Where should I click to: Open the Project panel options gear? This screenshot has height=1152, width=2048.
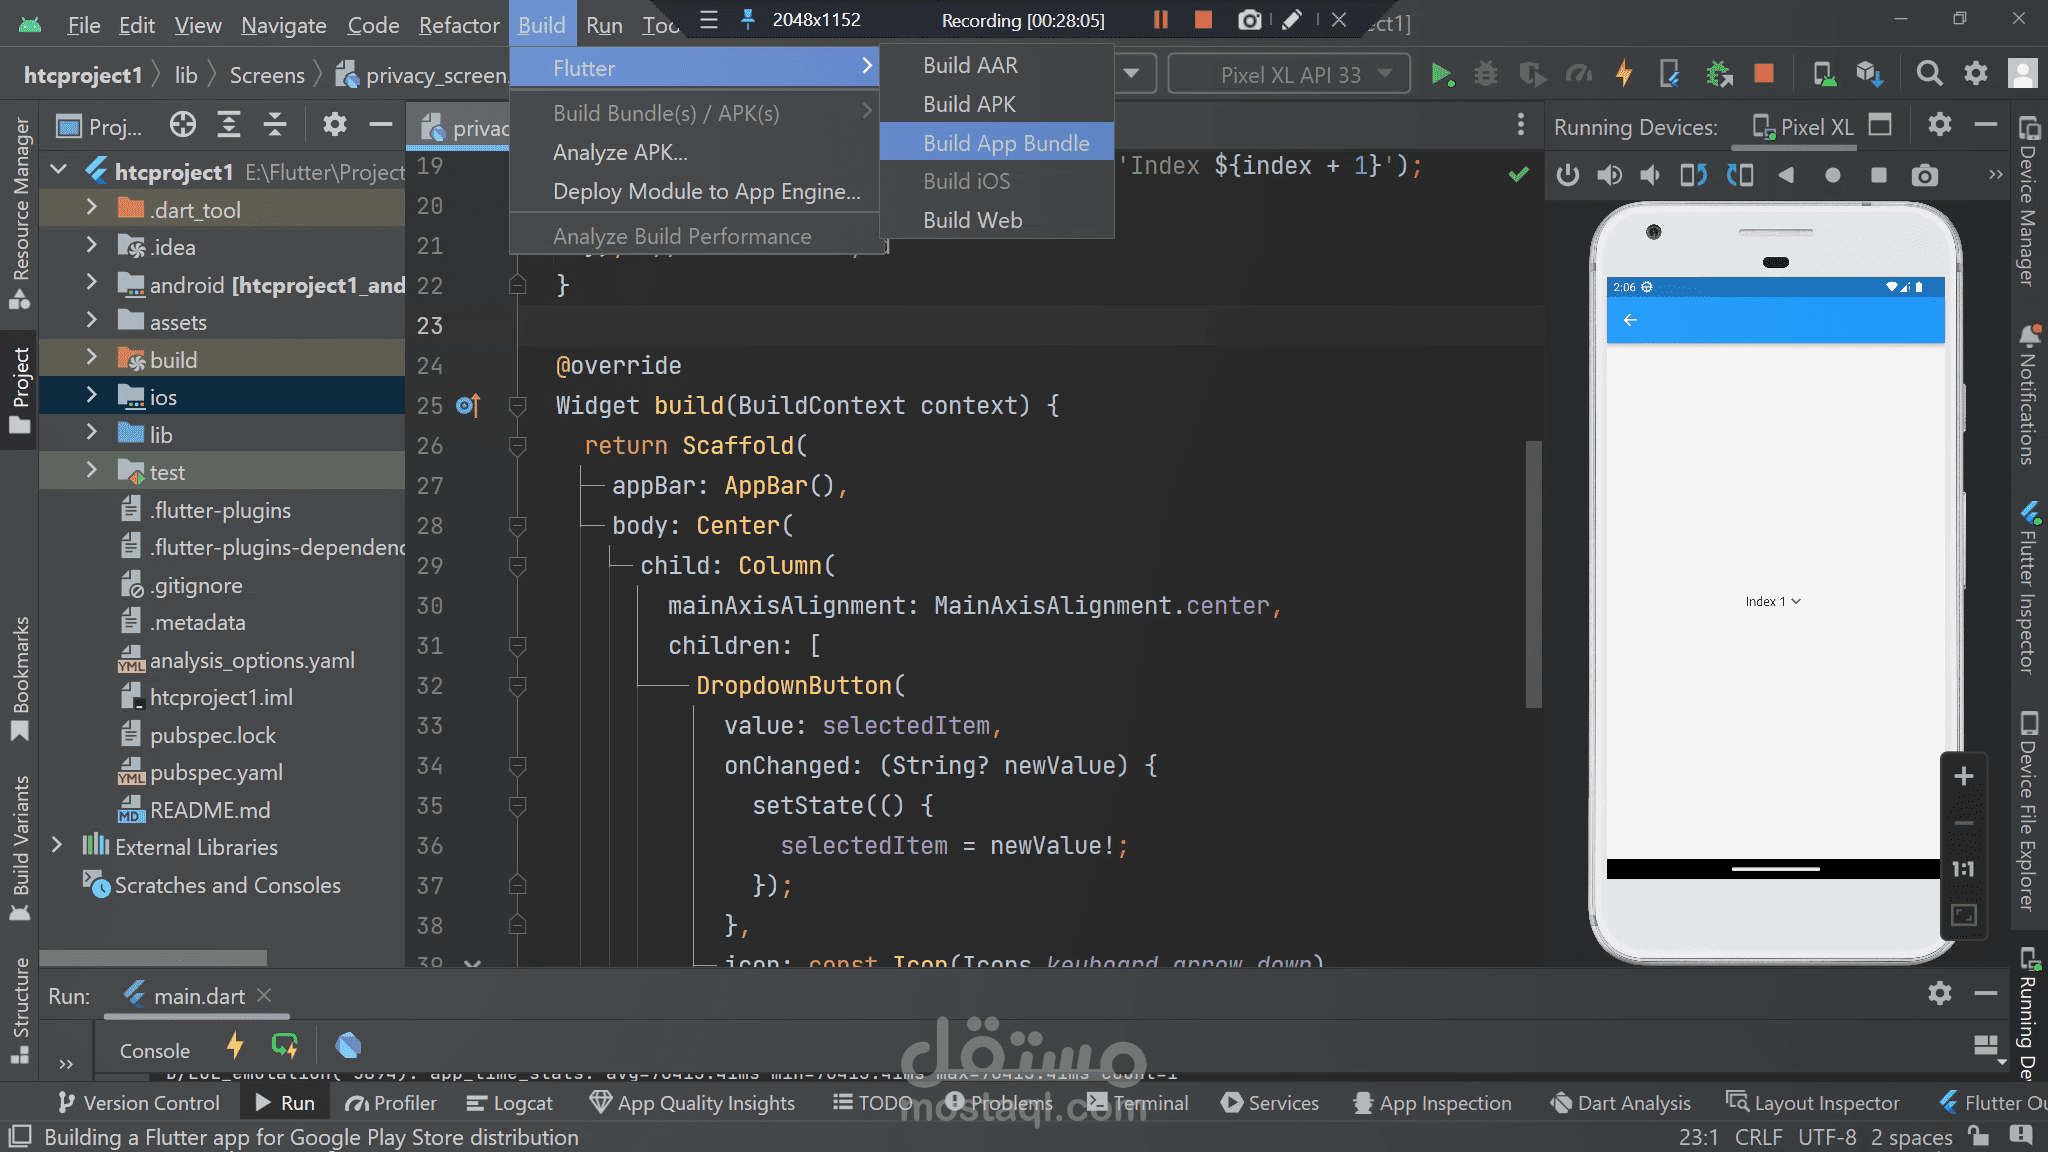tap(334, 125)
